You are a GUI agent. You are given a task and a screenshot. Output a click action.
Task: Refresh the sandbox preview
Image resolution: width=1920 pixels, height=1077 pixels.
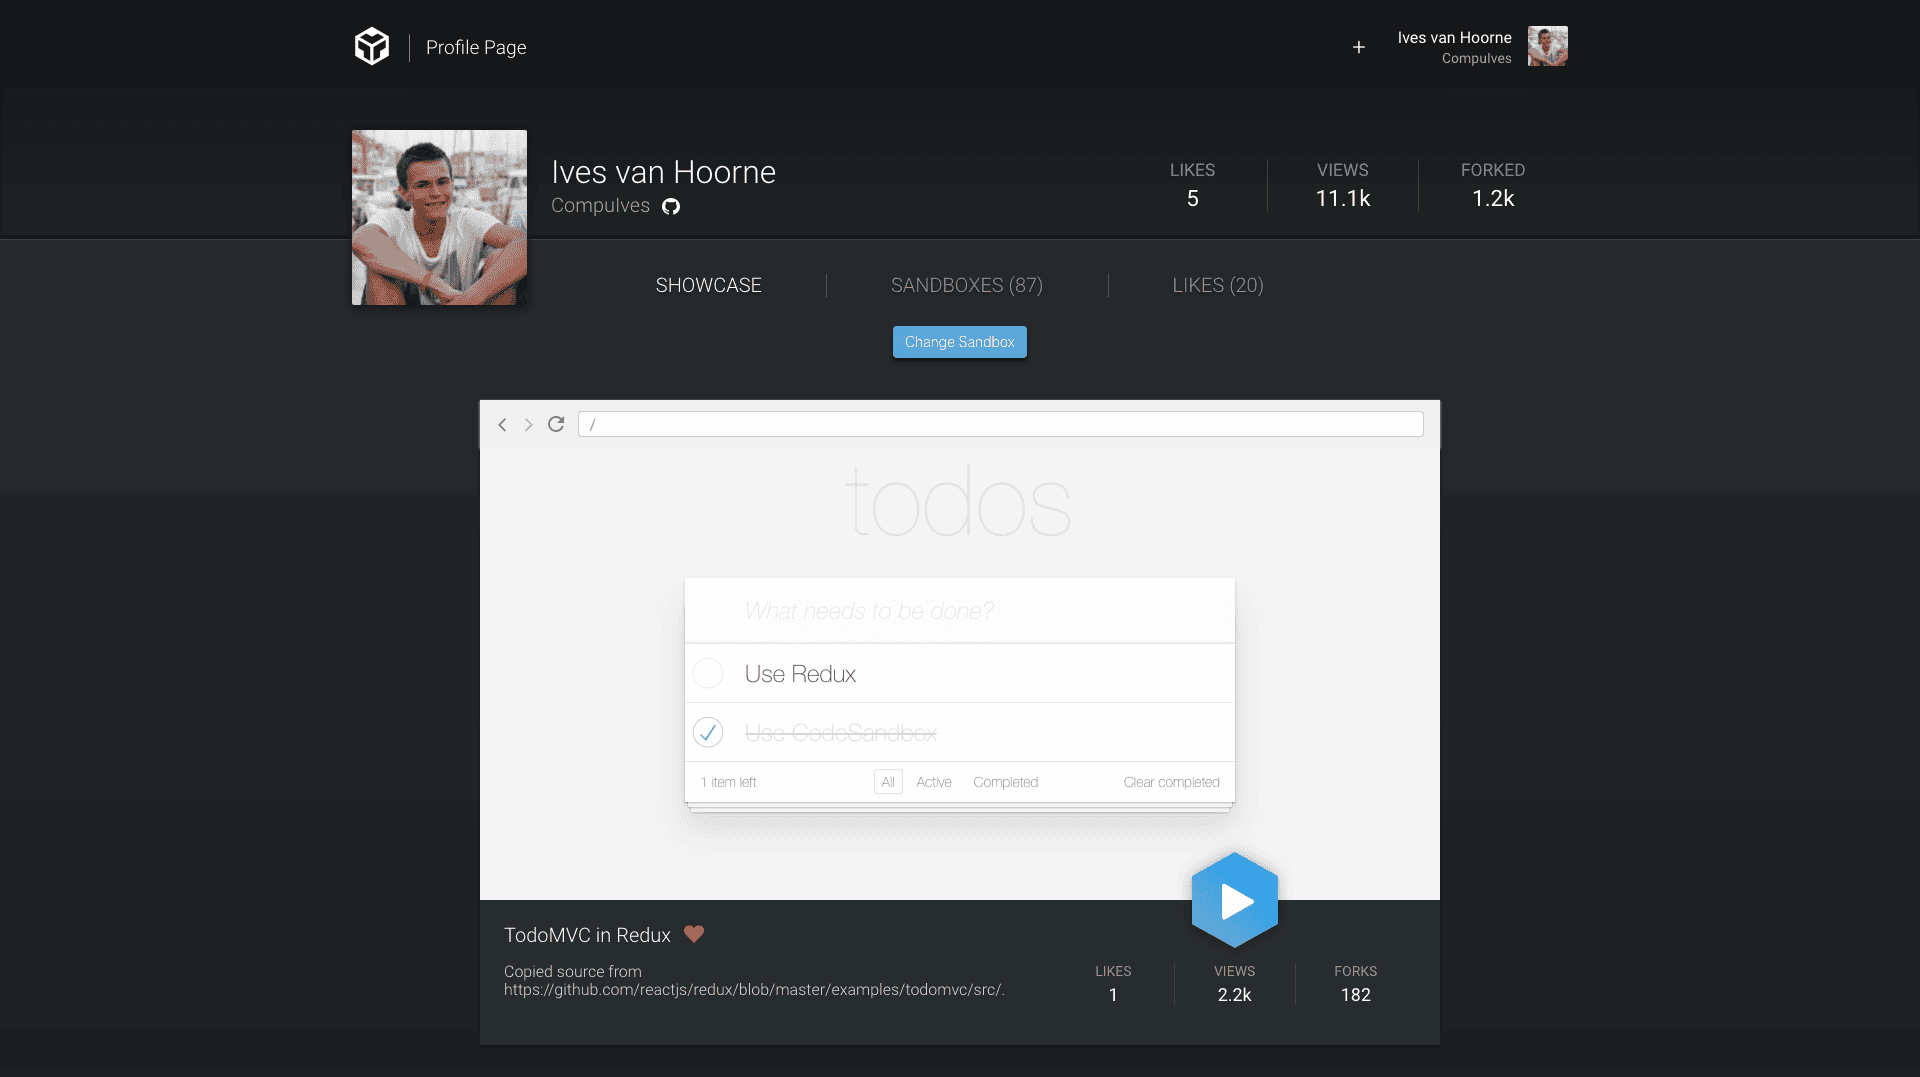pos(556,424)
